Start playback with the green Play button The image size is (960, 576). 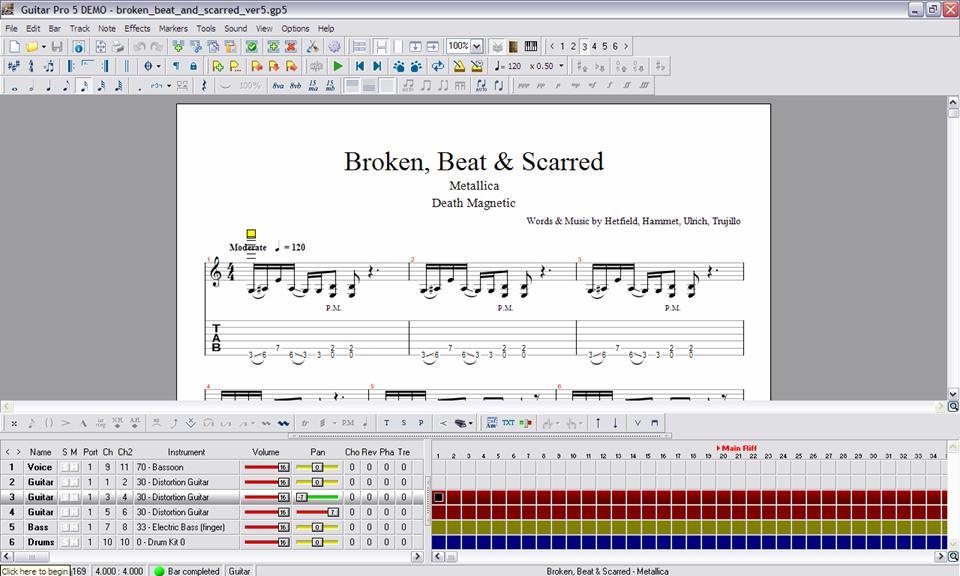click(339, 66)
